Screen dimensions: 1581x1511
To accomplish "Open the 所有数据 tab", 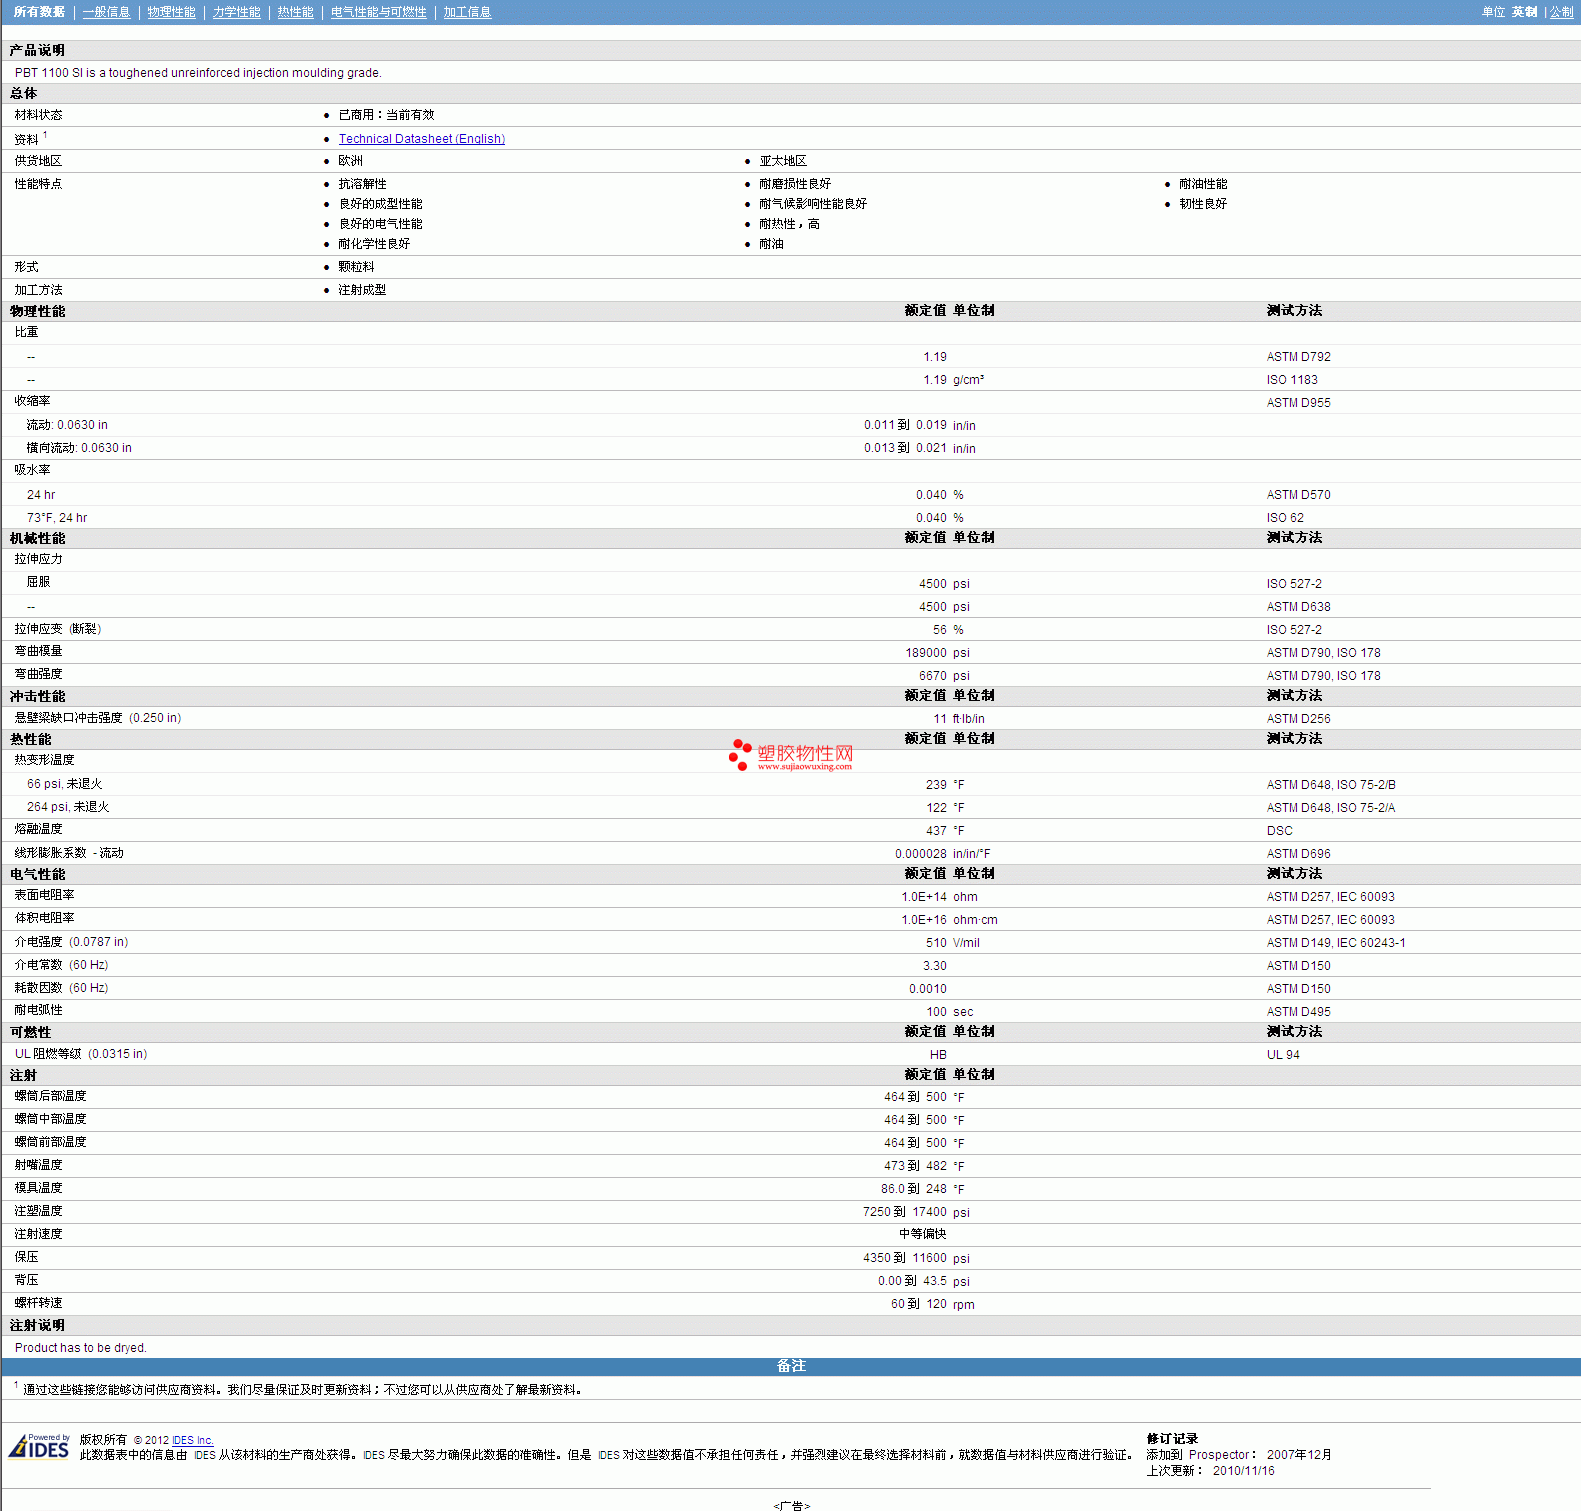I will (39, 12).
